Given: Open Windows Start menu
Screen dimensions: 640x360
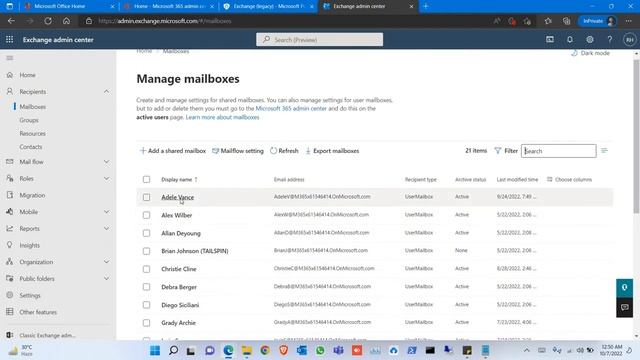Looking at the screenshot, I should 155,350.
